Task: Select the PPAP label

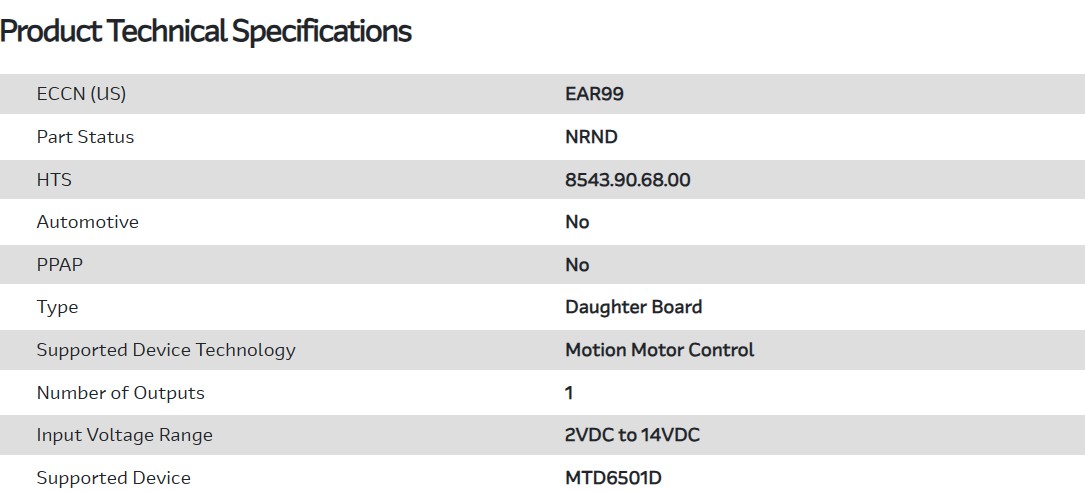Action: pos(59,265)
